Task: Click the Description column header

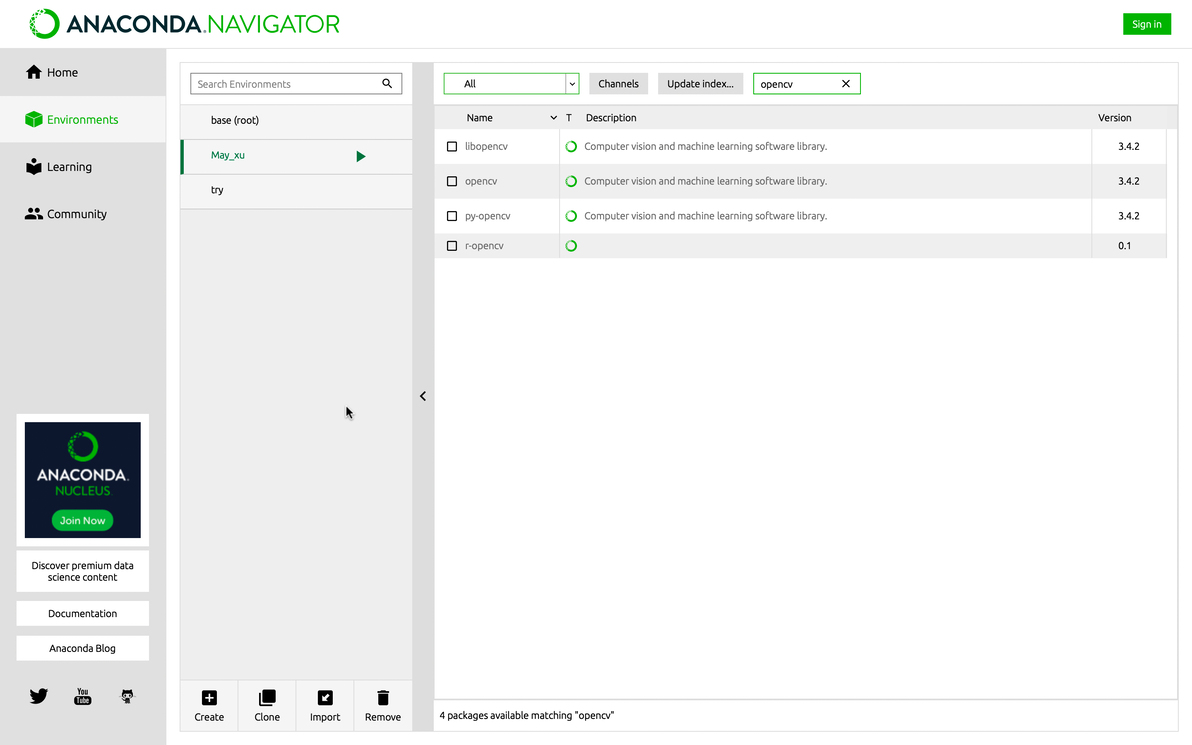Action: 611,118
